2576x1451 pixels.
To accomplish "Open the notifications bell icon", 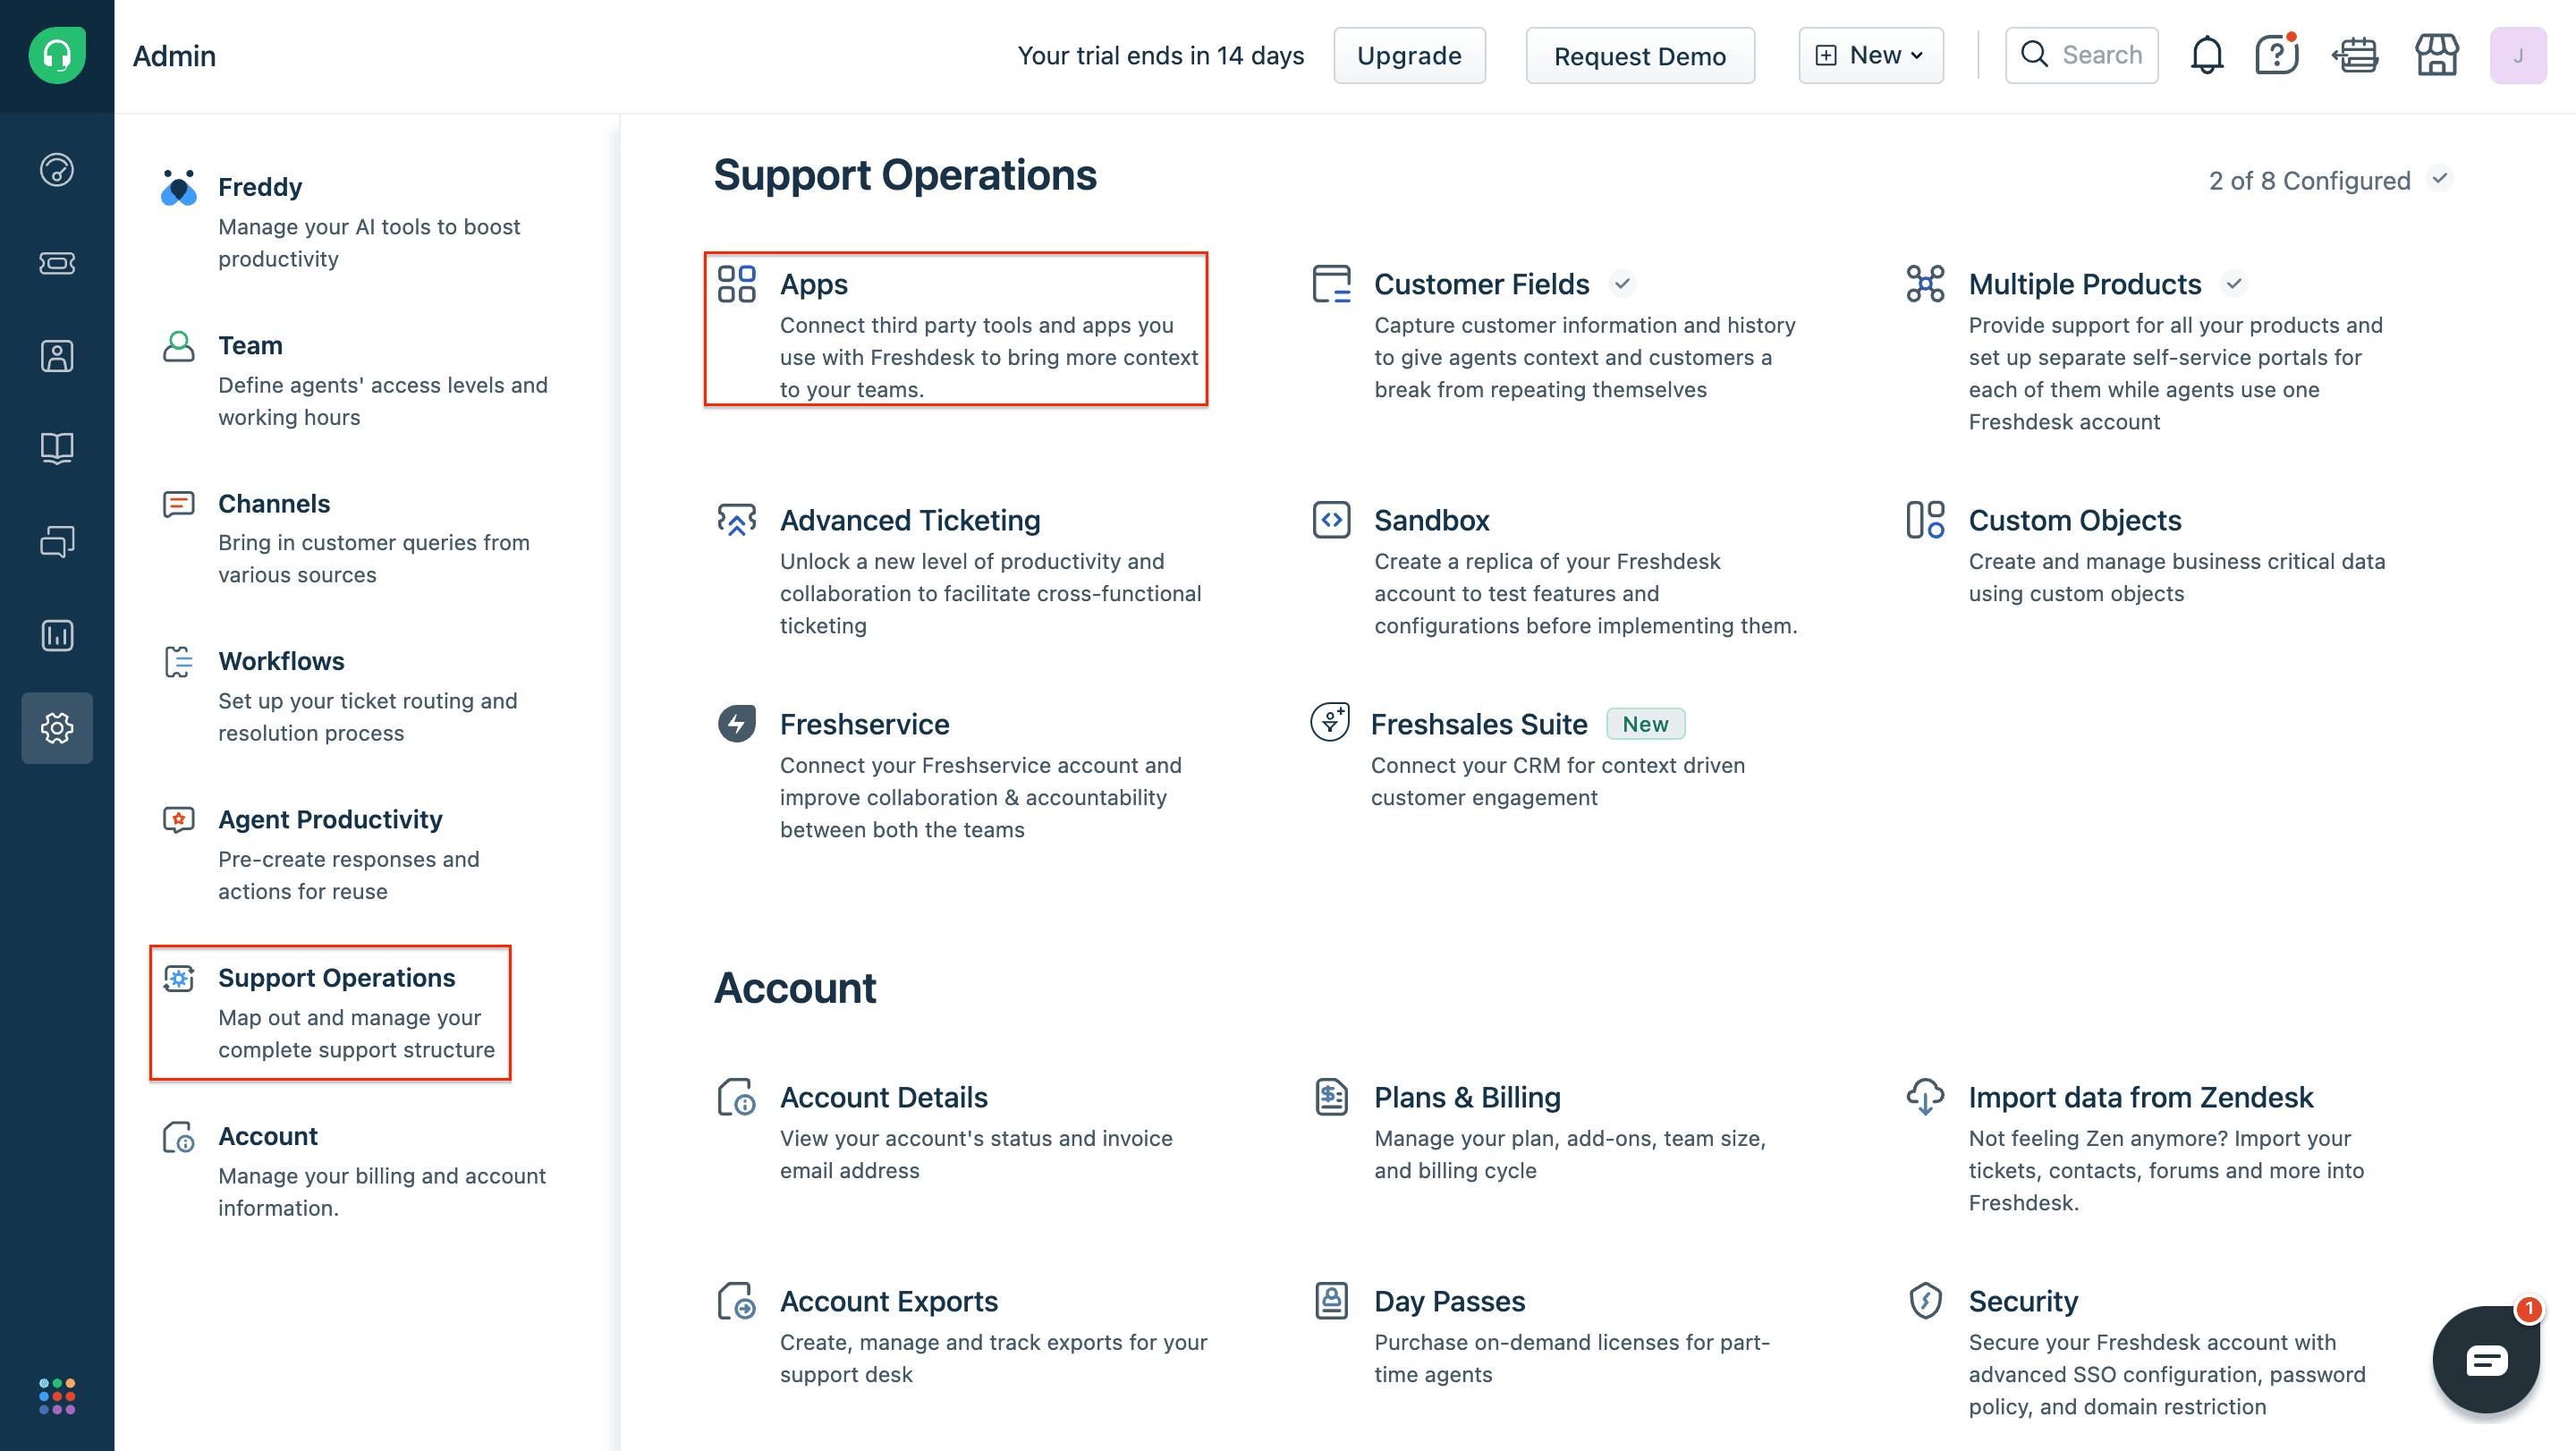I will pyautogui.click(x=2206, y=56).
